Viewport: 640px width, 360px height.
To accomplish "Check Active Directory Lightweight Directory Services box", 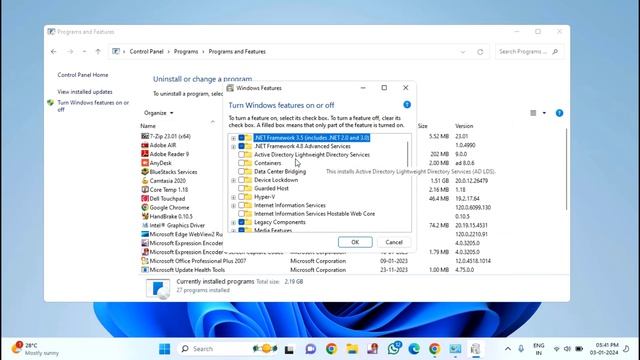I will [x=241, y=155].
